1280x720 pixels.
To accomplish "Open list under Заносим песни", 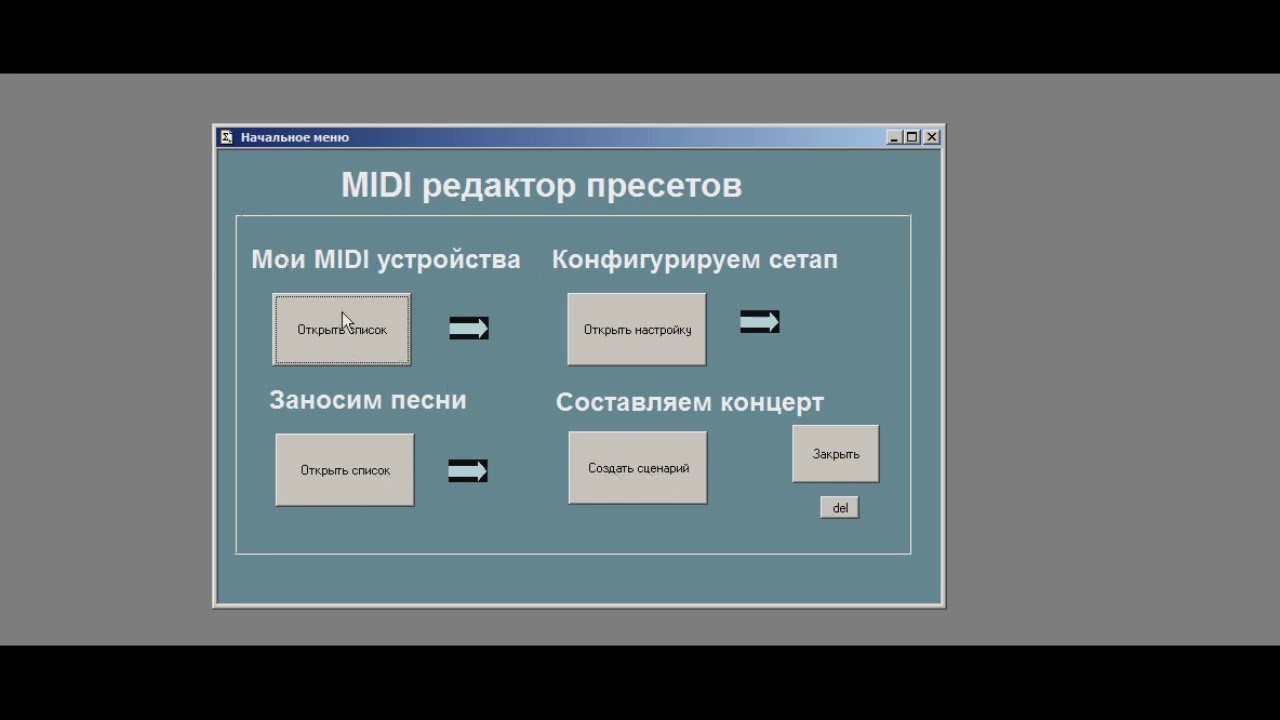I will tap(345, 470).
